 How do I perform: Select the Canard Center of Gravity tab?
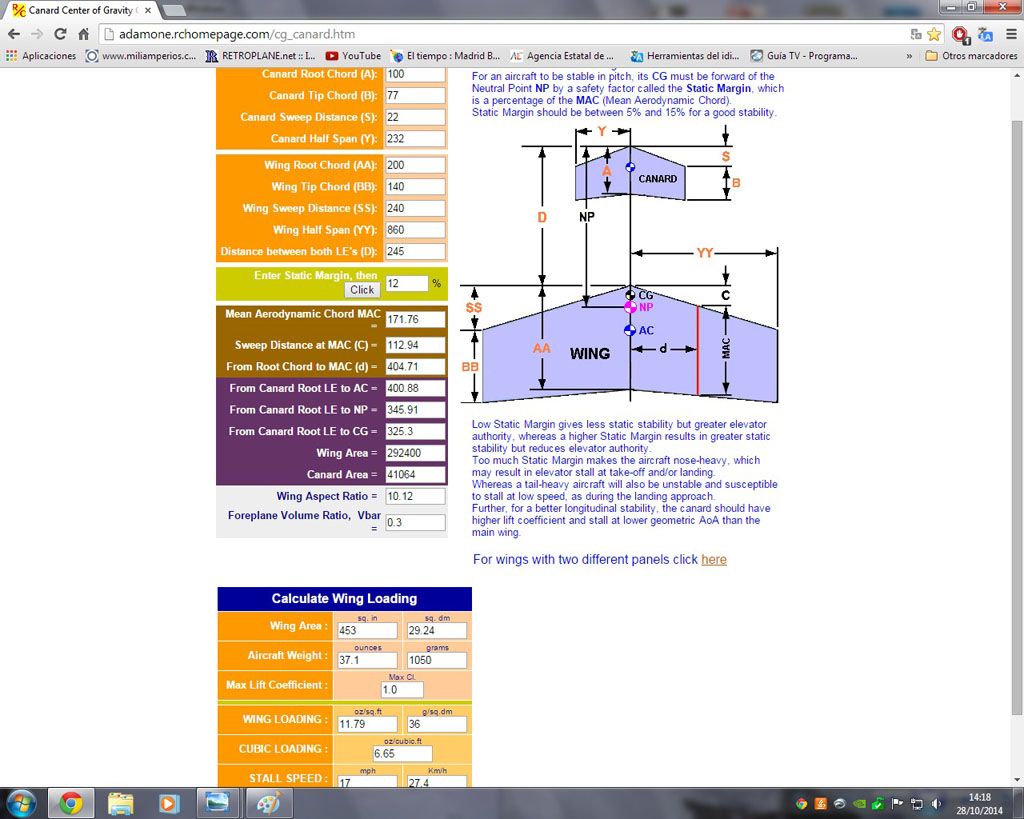80,10
